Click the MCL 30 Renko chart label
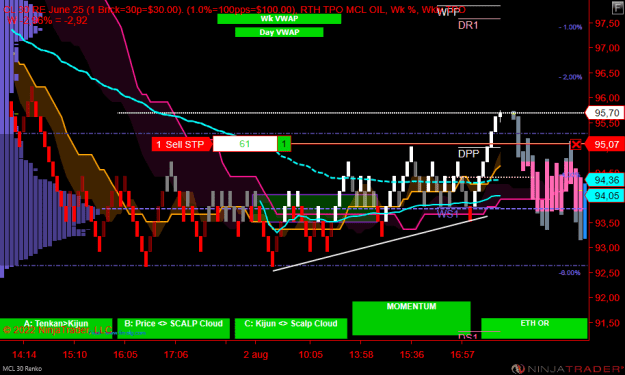 pos(22,369)
